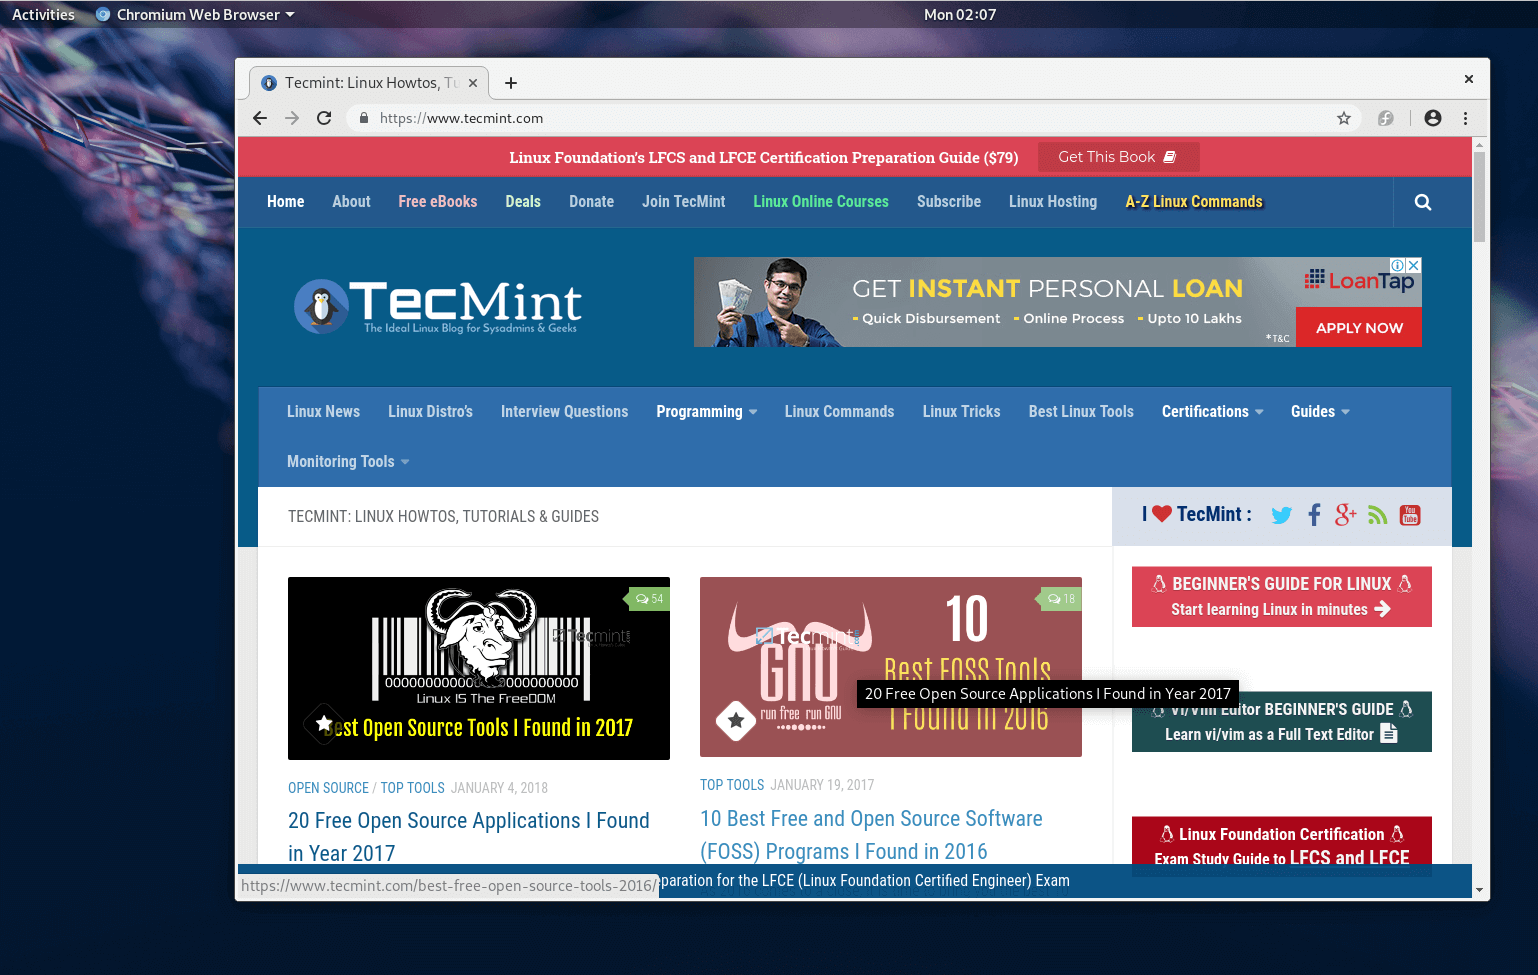Viewport: 1538px width, 975px height.
Task: Click the site search magnifier icon
Action: (1423, 202)
